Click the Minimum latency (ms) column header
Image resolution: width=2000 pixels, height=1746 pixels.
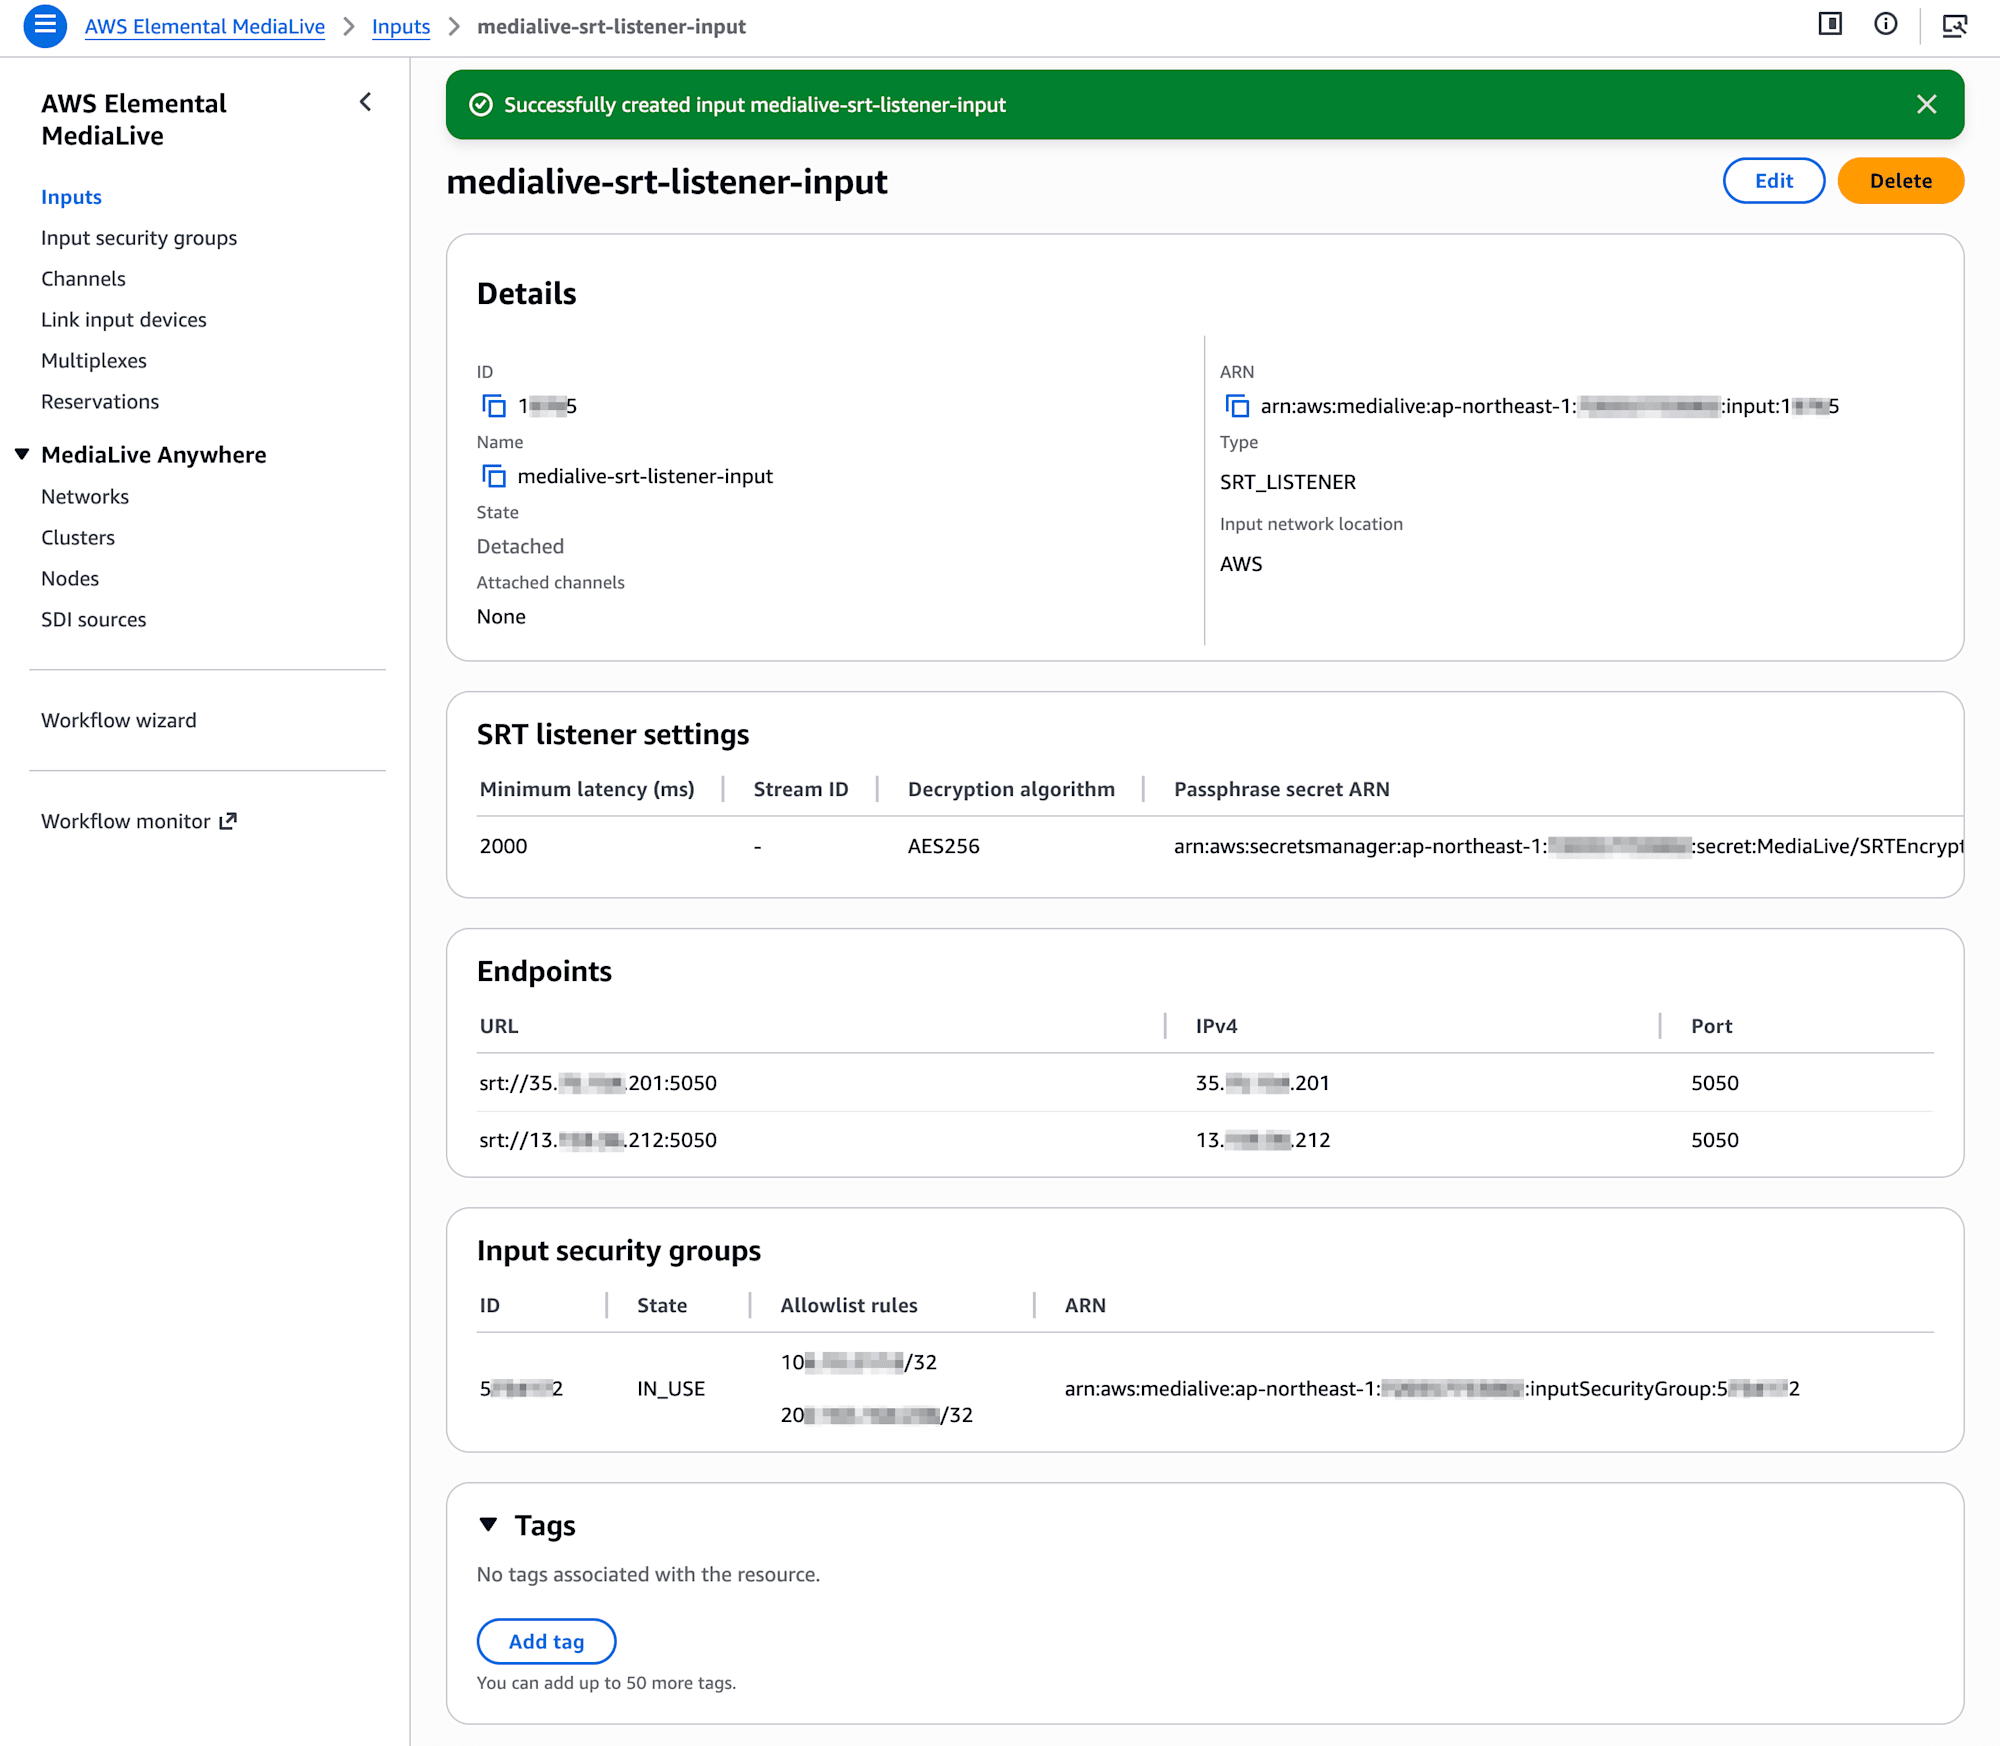[587, 789]
